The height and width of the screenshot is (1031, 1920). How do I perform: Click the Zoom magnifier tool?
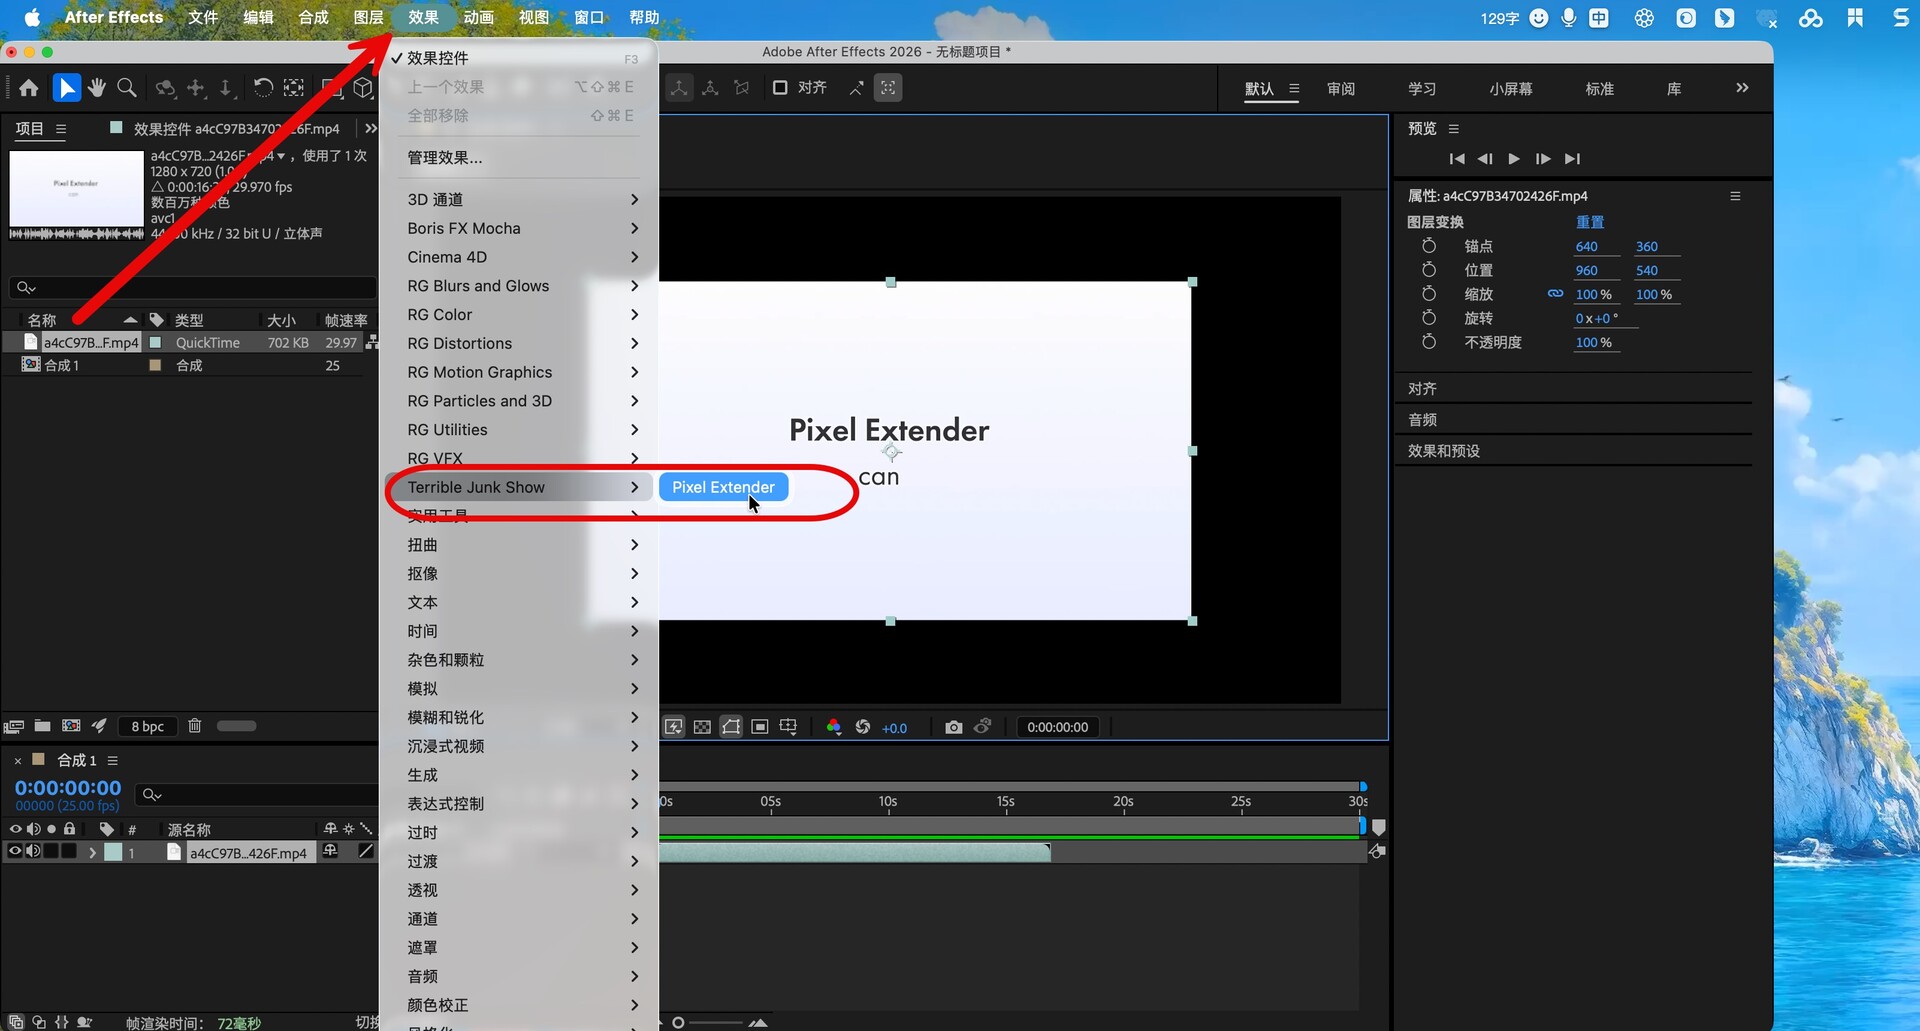coord(127,88)
